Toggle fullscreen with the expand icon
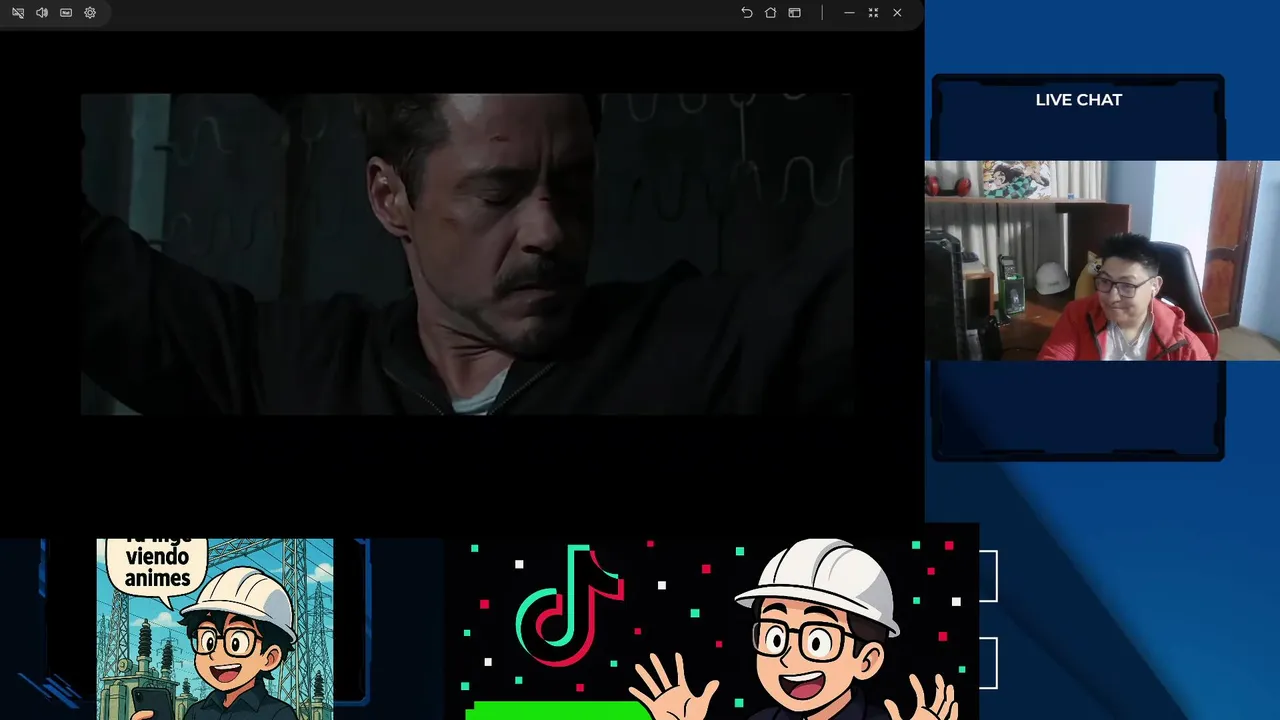1280x720 pixels. (x=873, y=13)
